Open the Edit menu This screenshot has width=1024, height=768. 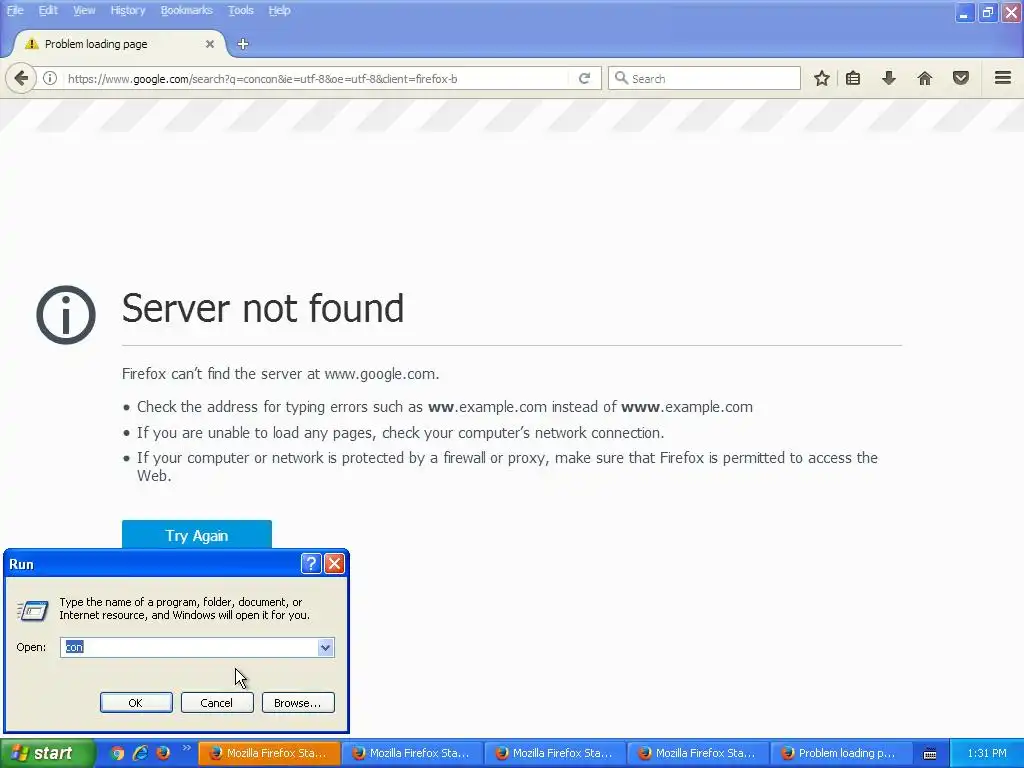(x=48, y=10)
